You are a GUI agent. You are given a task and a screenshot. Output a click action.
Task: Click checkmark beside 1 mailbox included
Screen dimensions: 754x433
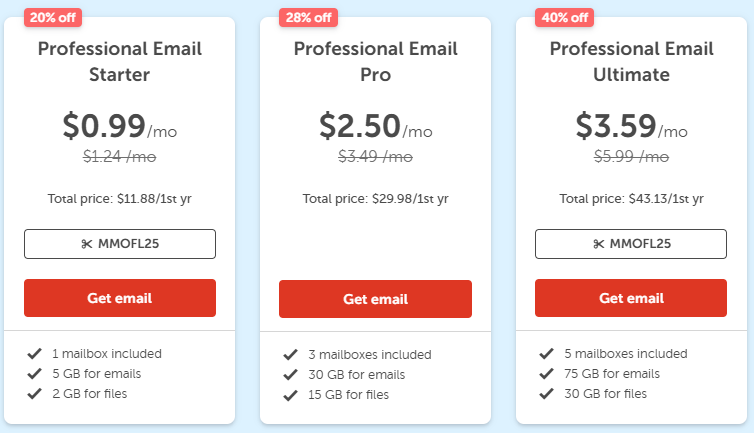click(x=35, y=354)
